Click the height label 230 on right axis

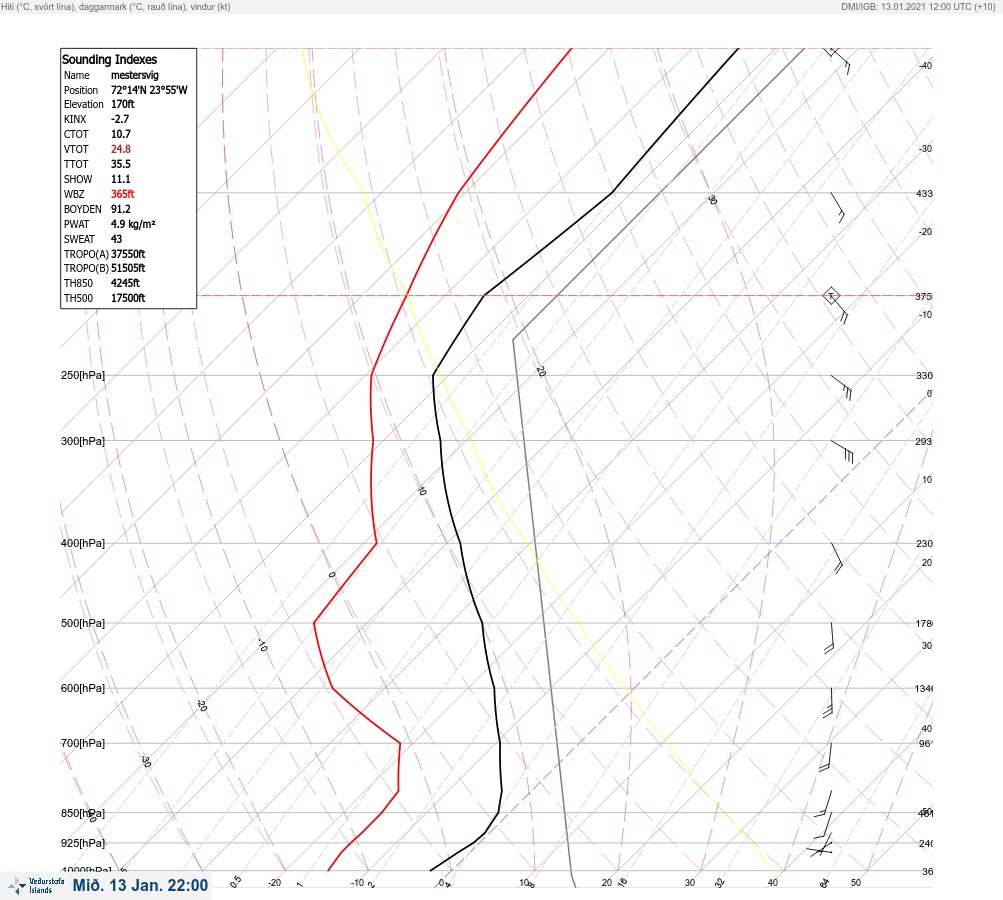(x=924, y=544)
